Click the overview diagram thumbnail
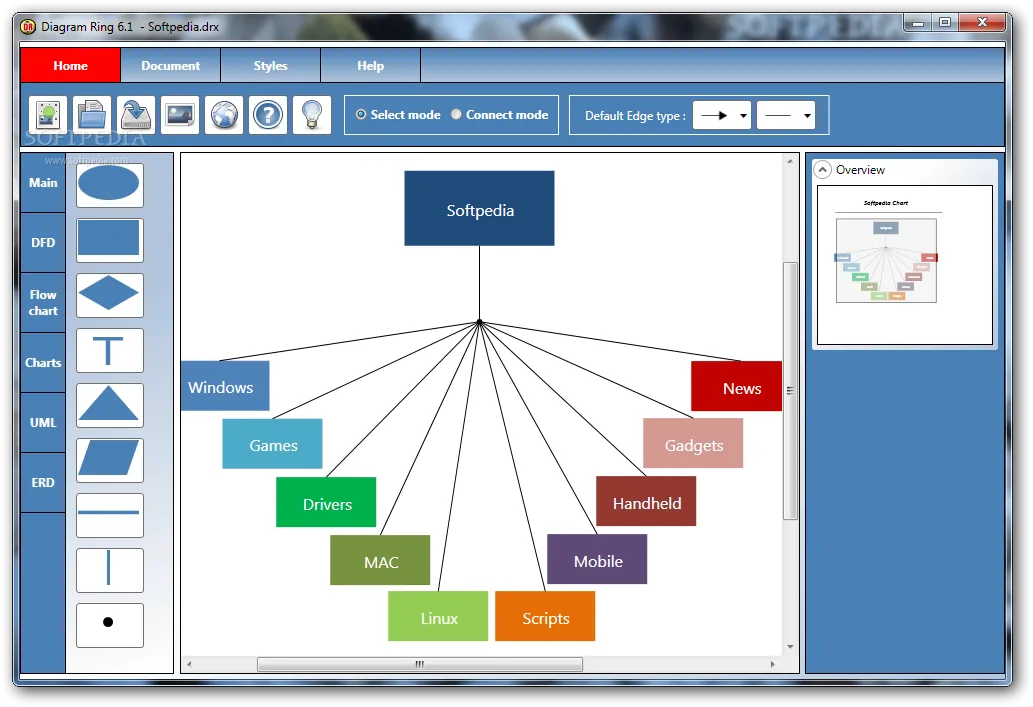The width and height of the screenshot is (1033, 707). click(905, 265)
